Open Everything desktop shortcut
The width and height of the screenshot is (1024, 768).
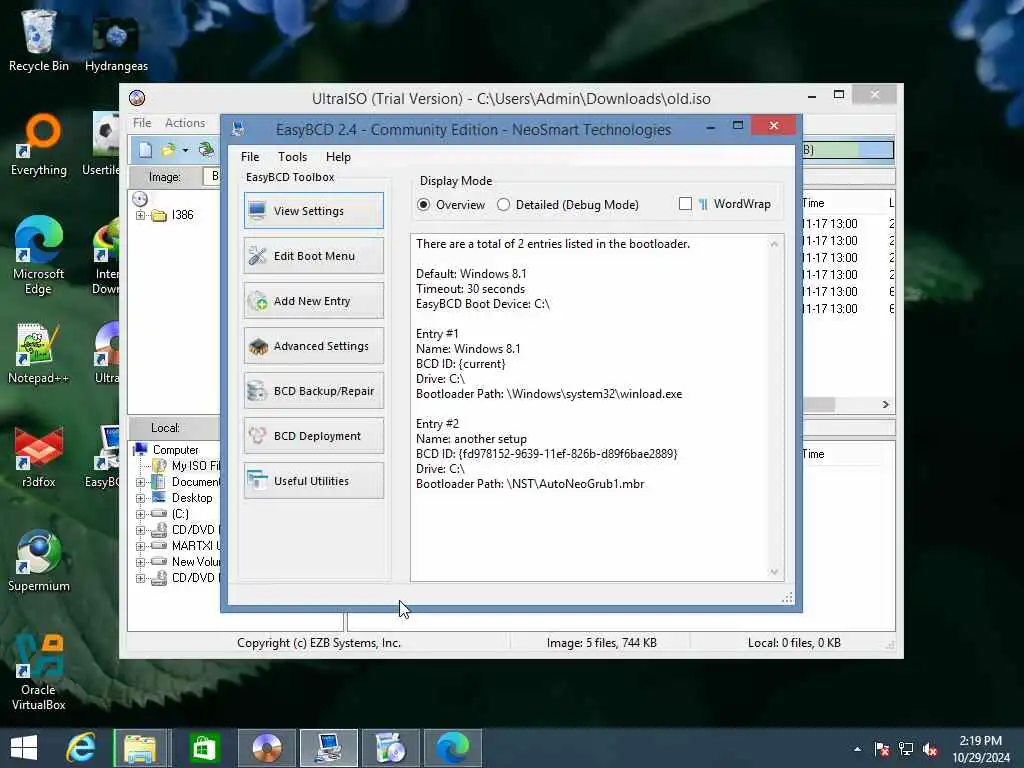pyautogui.click(x=39, y=144)
